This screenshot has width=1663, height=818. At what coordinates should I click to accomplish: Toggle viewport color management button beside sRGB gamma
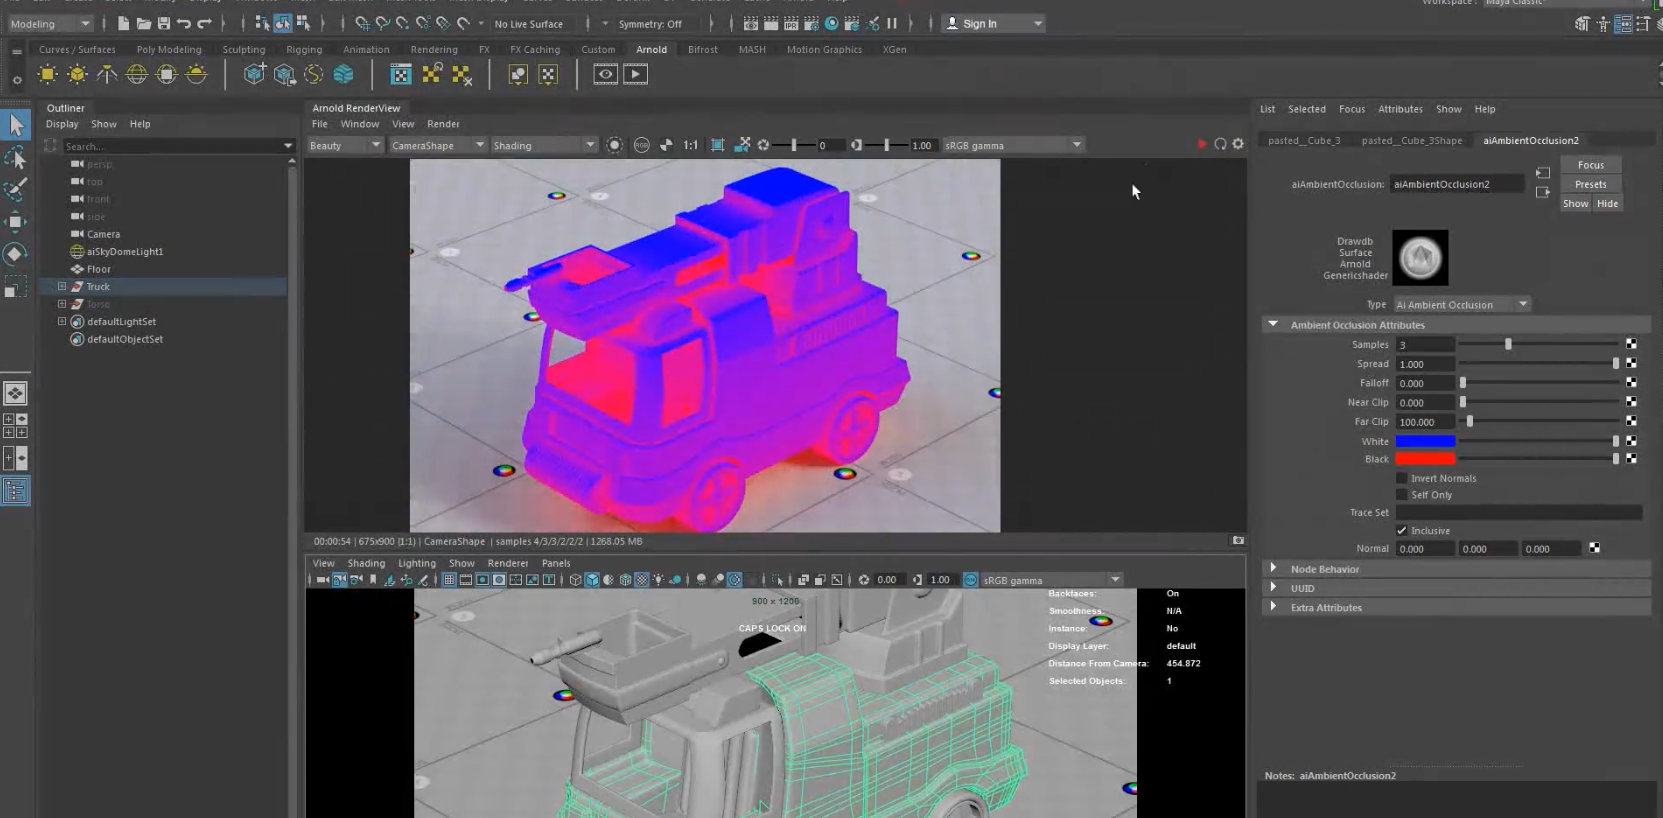[970, 580]
